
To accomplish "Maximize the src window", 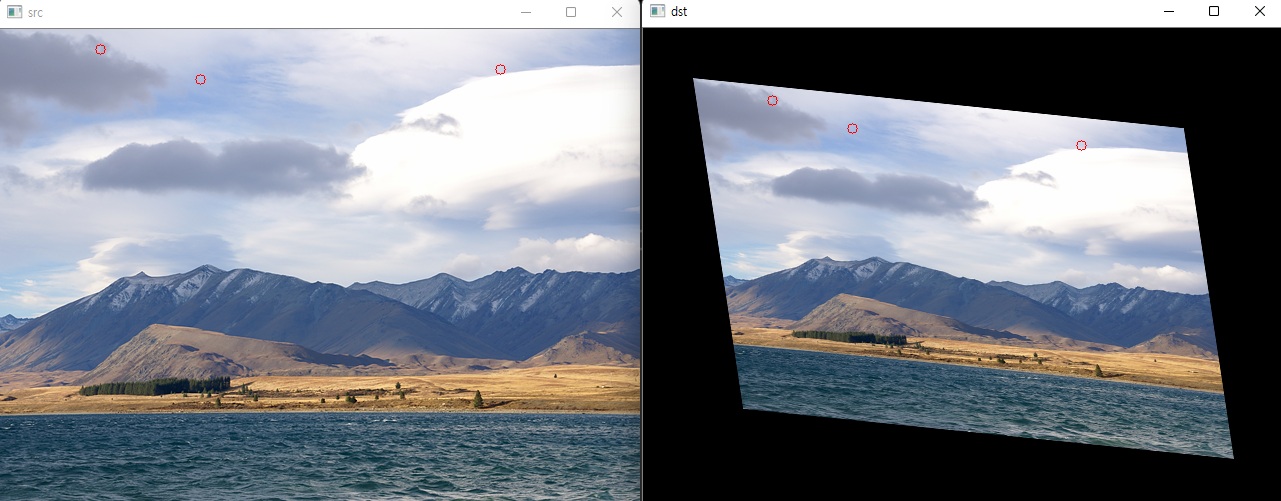I will (x=571, y=12).
